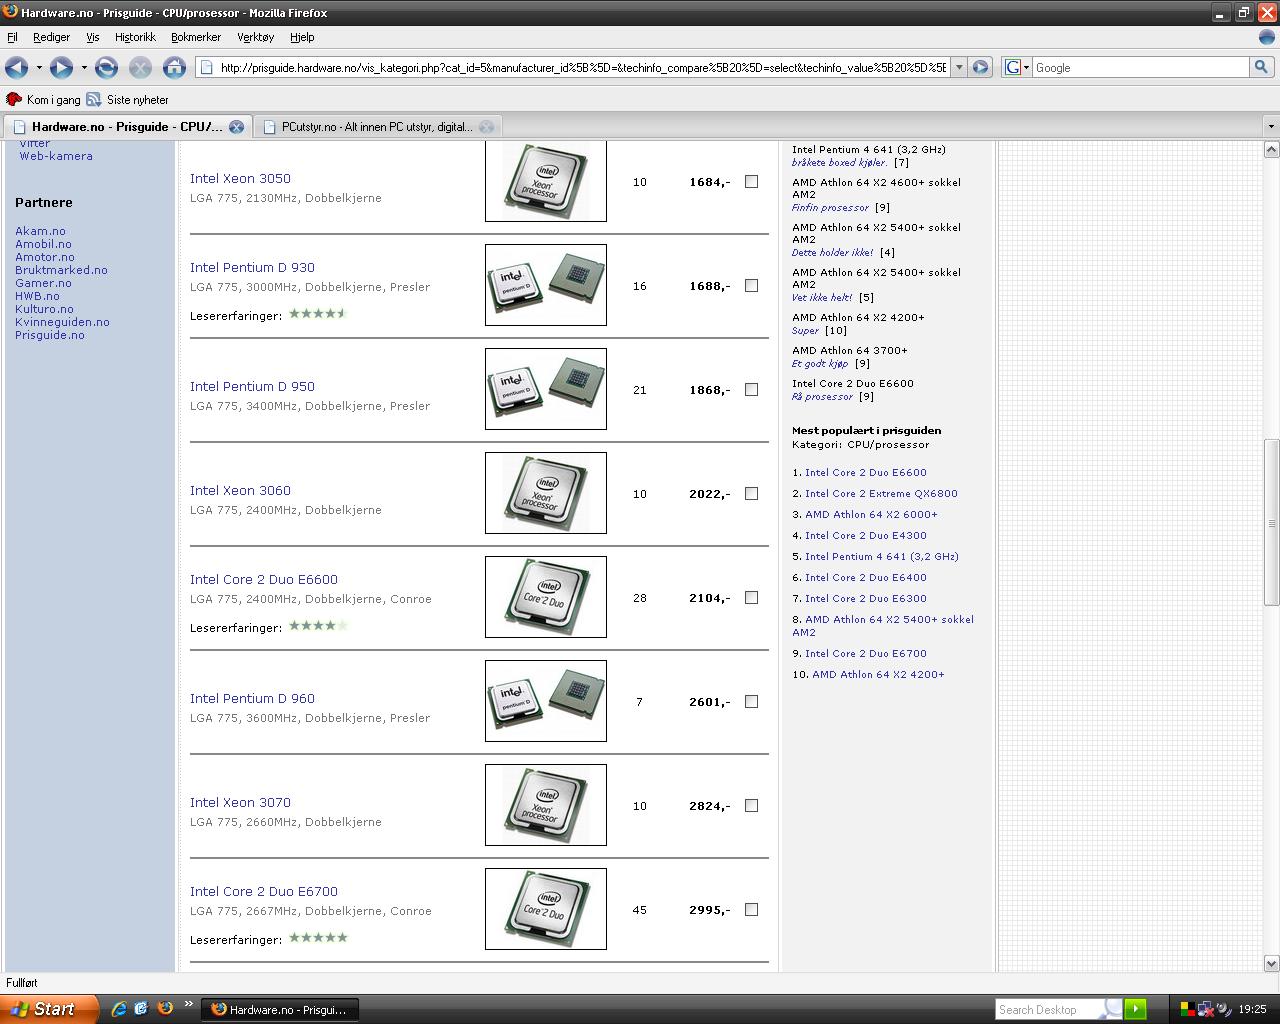Follow the Bruktmarked.no partner link

click(61, 270)
